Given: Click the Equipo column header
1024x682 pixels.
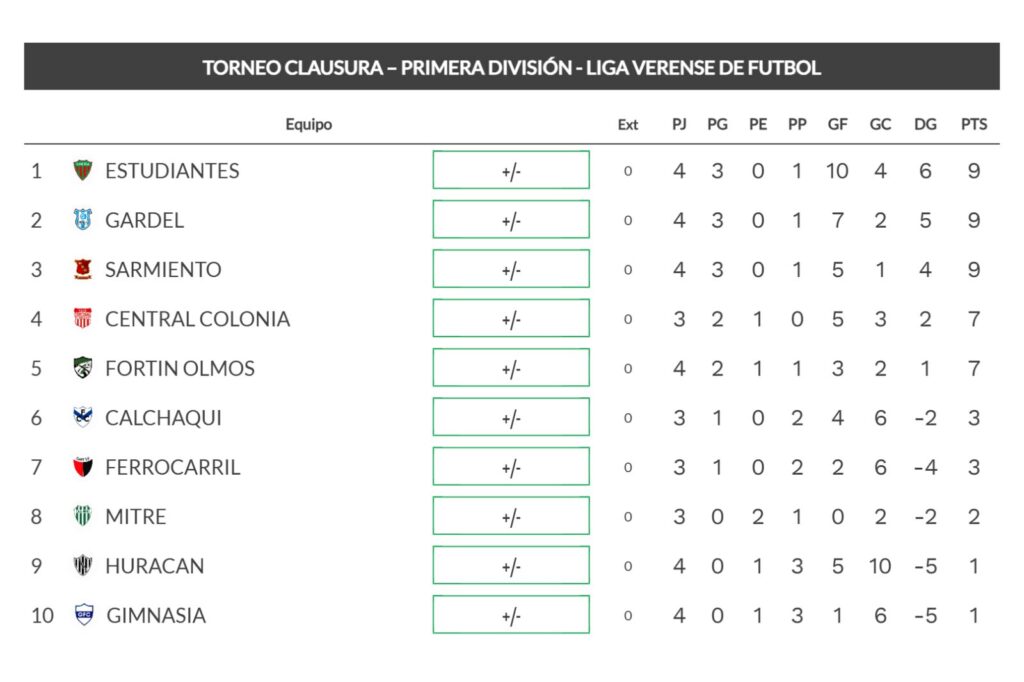Looking at the screenshot, I should point(308,125).
